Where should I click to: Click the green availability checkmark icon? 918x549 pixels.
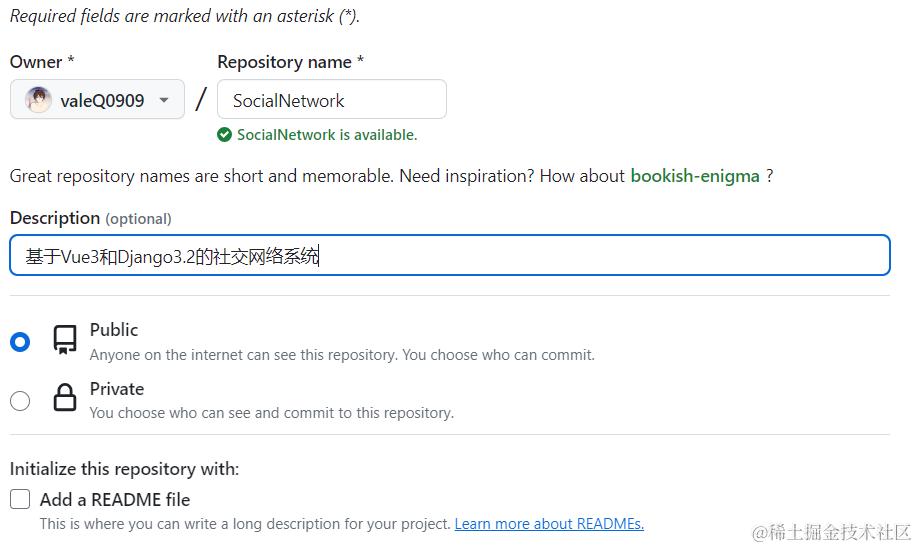pyautogui.click(x=225, y=135)
